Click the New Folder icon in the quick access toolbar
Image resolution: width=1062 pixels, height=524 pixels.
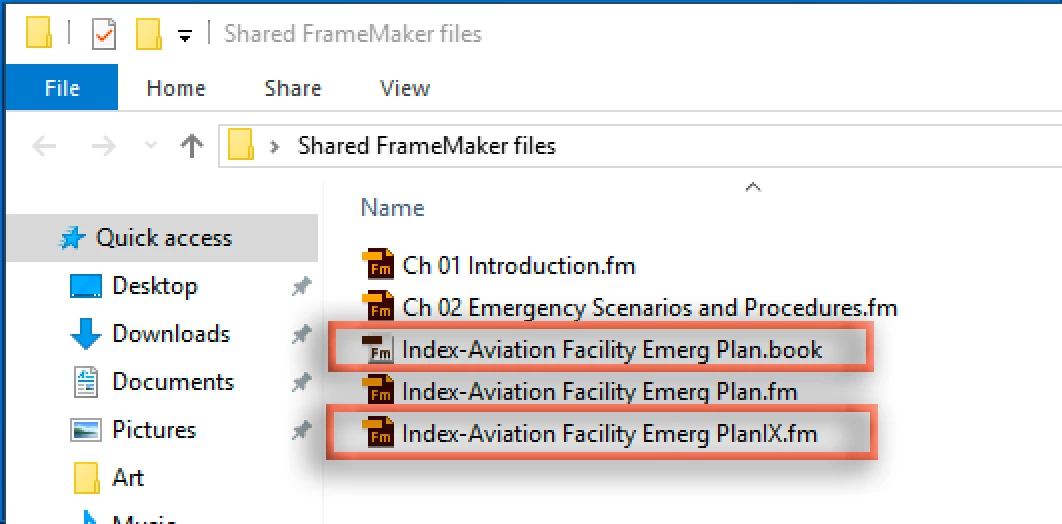tap(148, 34)
